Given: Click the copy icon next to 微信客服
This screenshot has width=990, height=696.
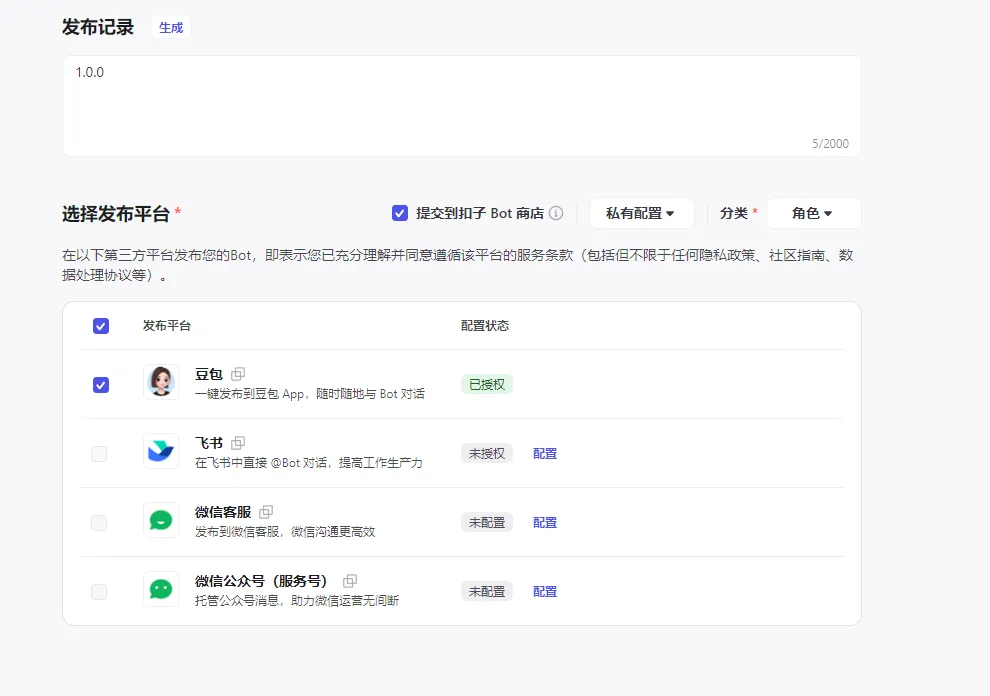Looking at the screenshot, I should point(266,511).
